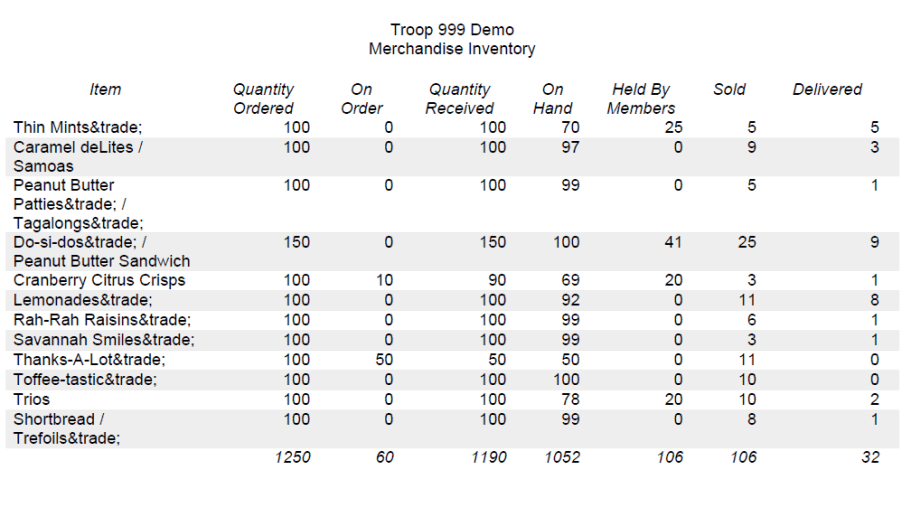Click the Lemonades item name

coord(83,300)
